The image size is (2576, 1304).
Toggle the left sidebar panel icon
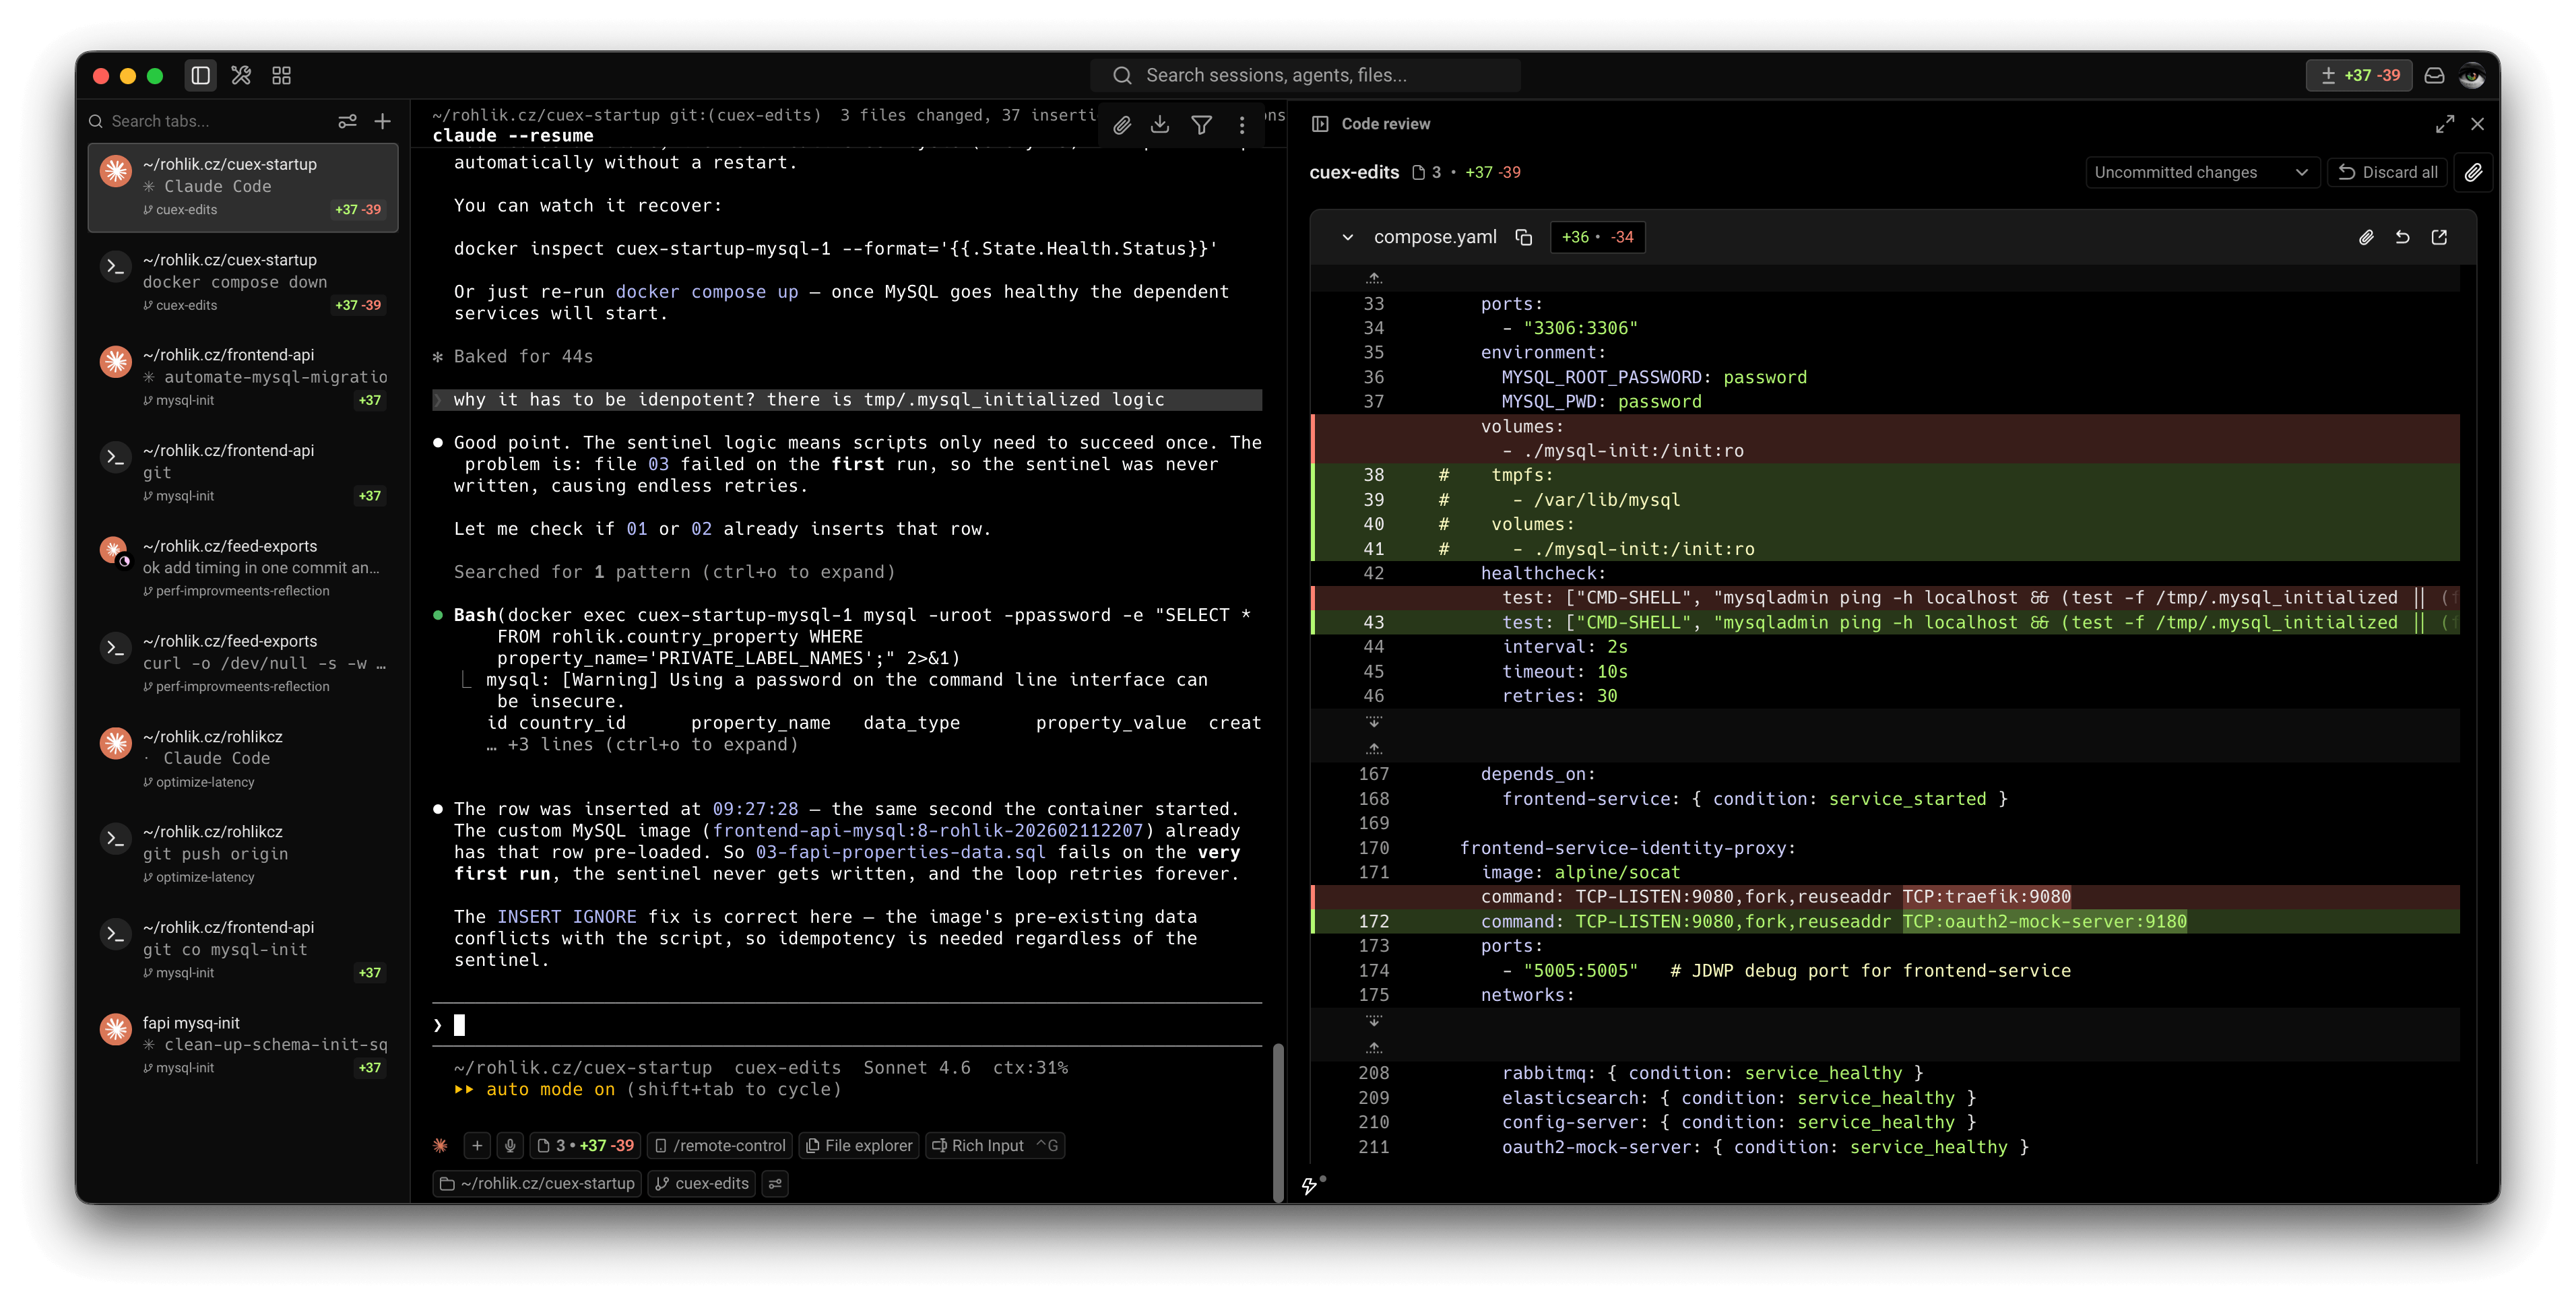pyautogui.click(x=200, y=75)
